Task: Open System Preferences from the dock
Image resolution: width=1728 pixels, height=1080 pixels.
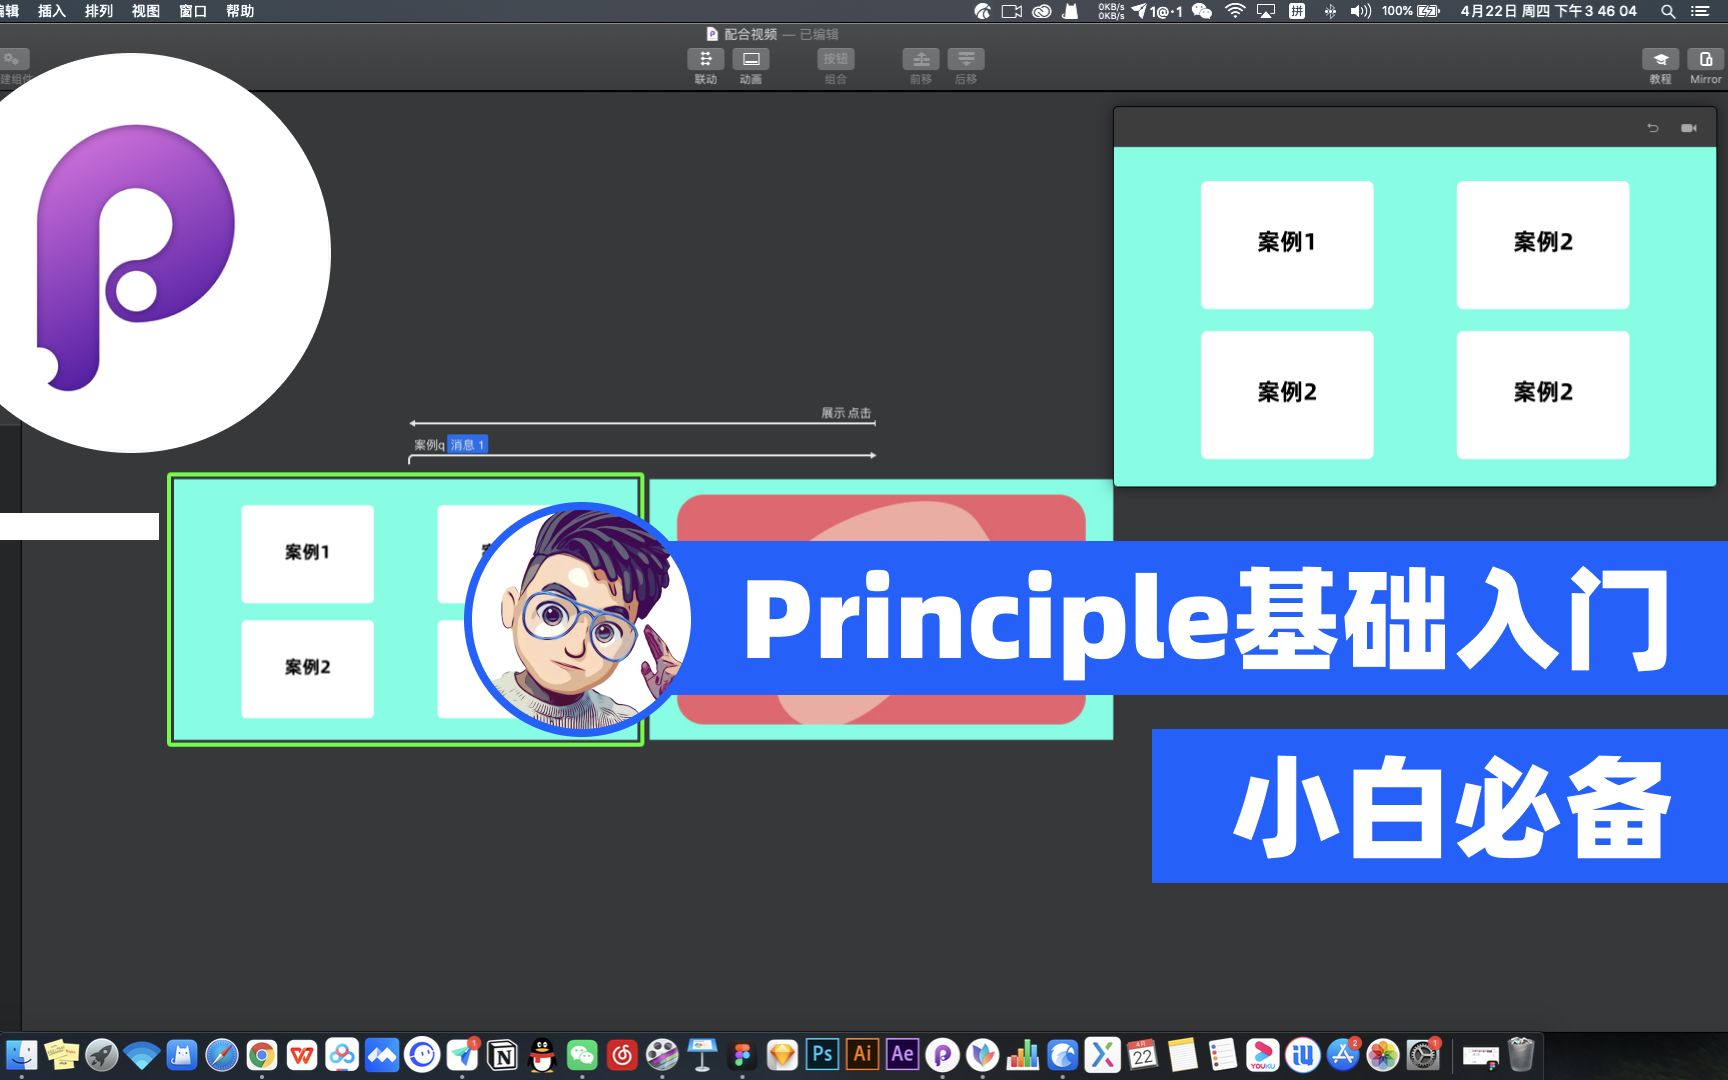Action: tap(1423, 1055)
